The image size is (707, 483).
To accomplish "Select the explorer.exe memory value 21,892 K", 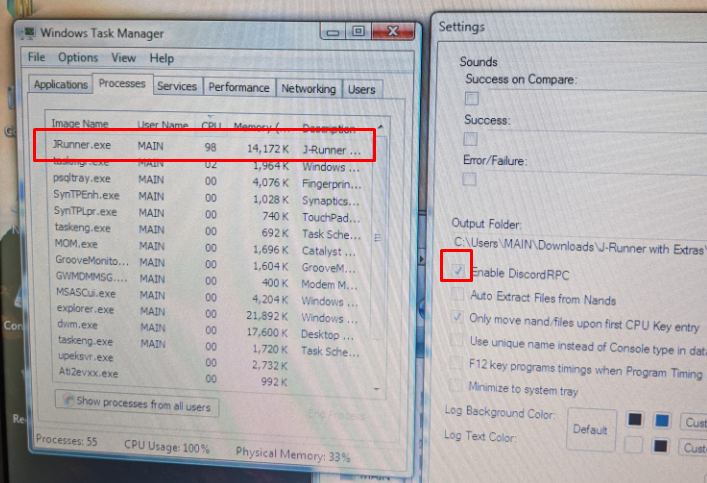I will pyautogui.click(x=266, y=316).
